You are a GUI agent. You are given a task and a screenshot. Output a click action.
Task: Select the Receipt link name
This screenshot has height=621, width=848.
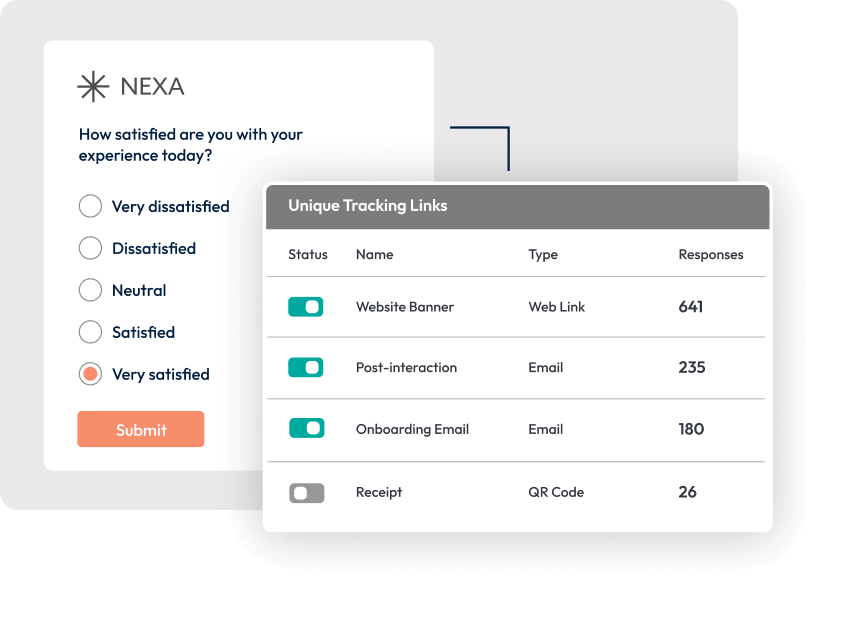(379, 492)
